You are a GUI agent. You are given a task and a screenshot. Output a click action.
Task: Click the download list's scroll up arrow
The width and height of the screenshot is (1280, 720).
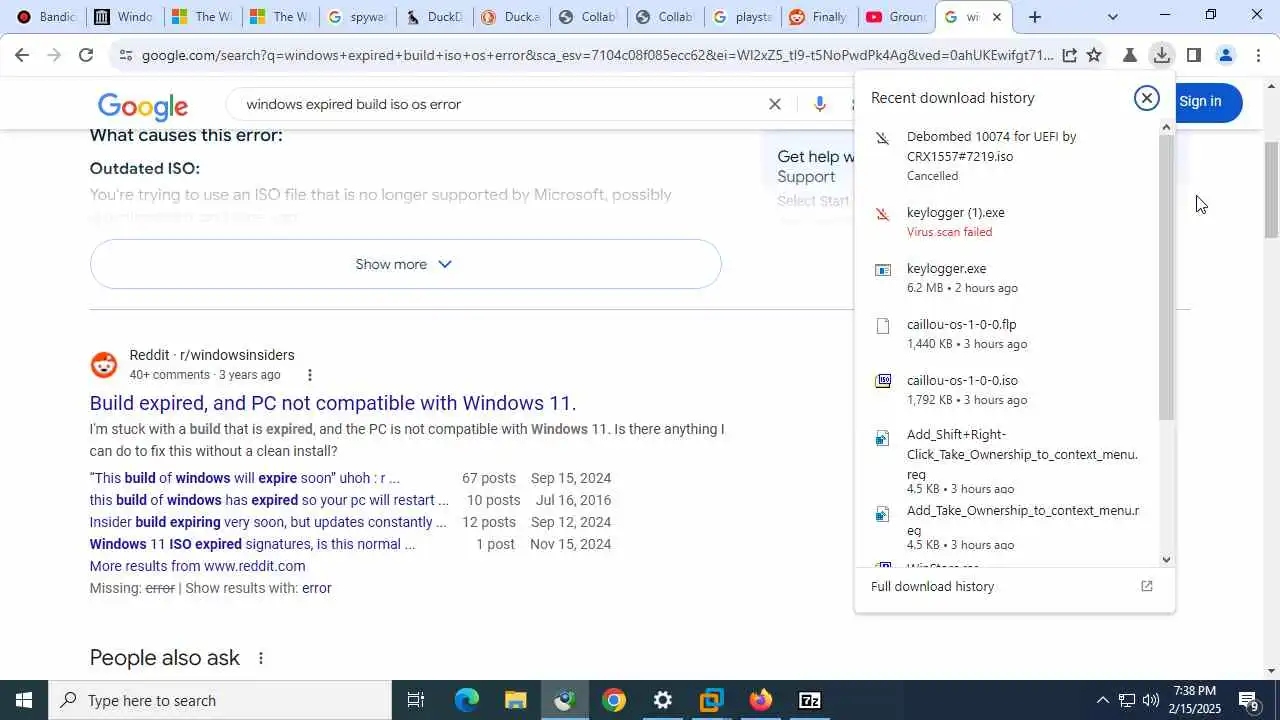pos(1166,127)
